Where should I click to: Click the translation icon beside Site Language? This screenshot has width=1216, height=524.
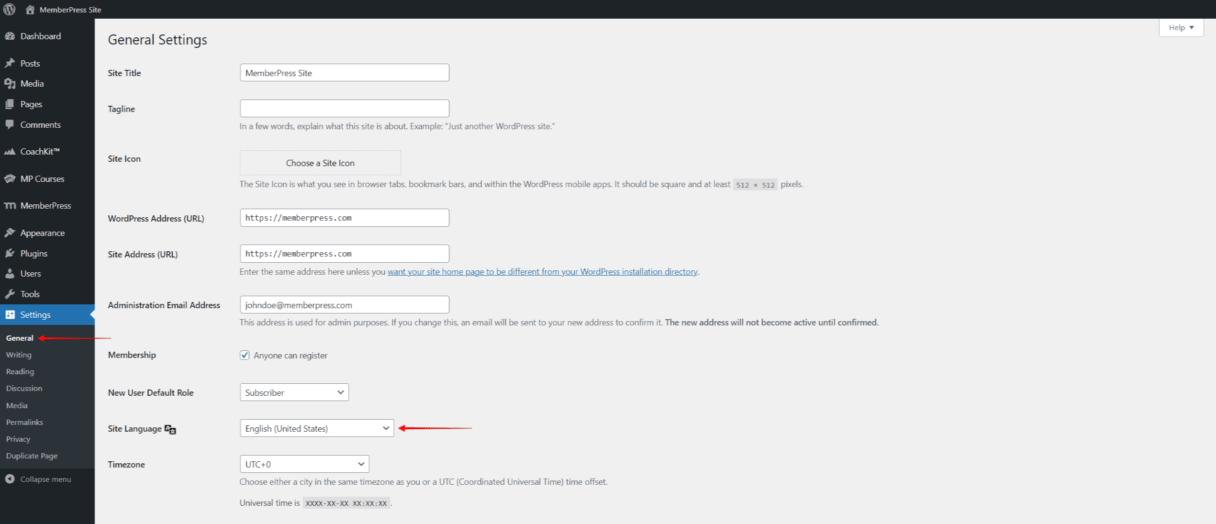coord(170,429)
